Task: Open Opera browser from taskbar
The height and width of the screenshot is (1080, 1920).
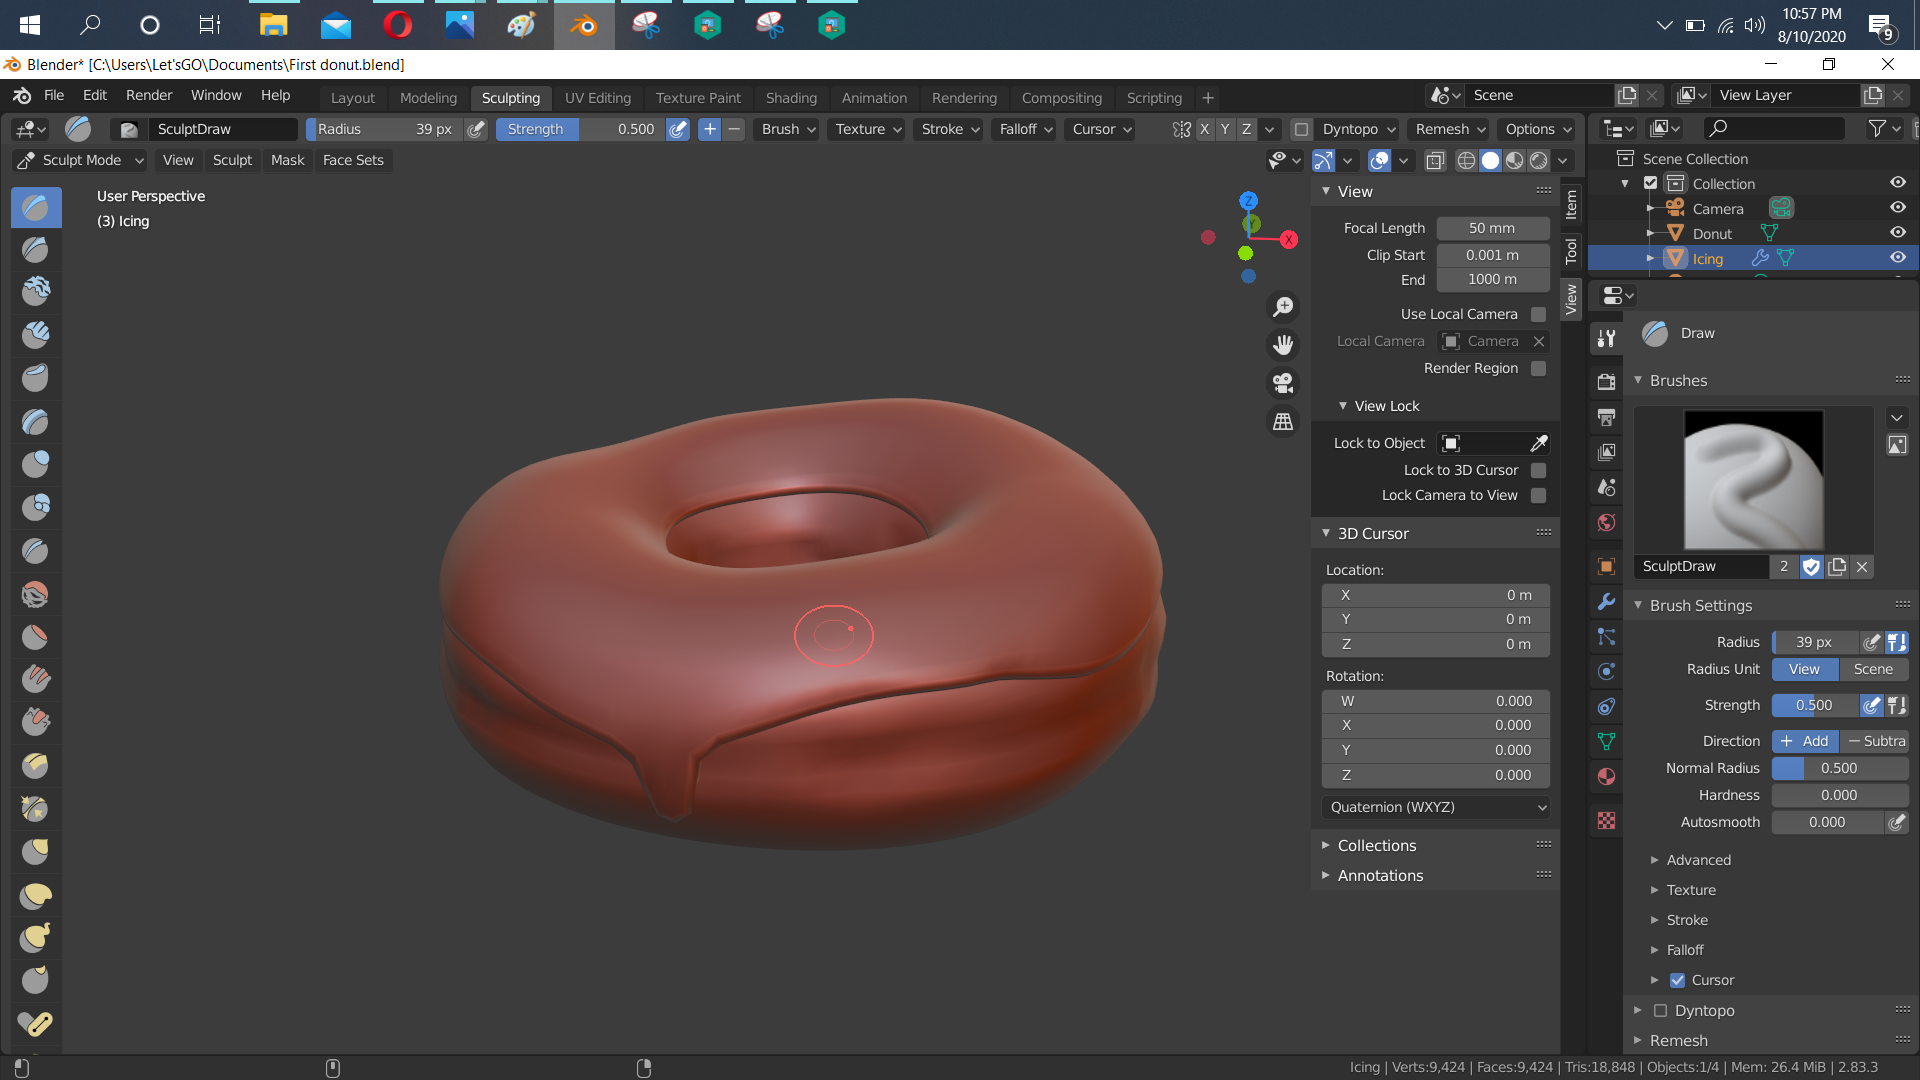Action: click(397, 25)
